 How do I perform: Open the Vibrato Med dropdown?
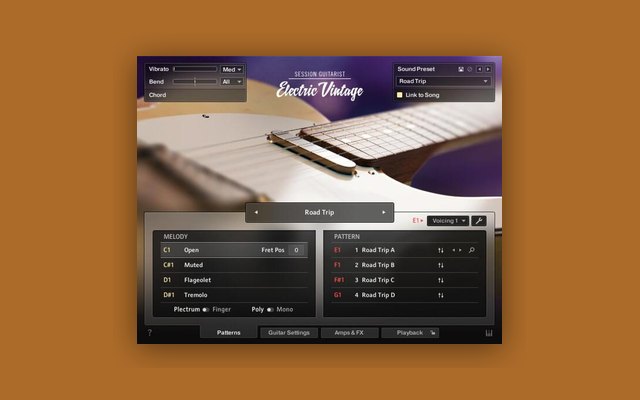click(x=232, y=69)
